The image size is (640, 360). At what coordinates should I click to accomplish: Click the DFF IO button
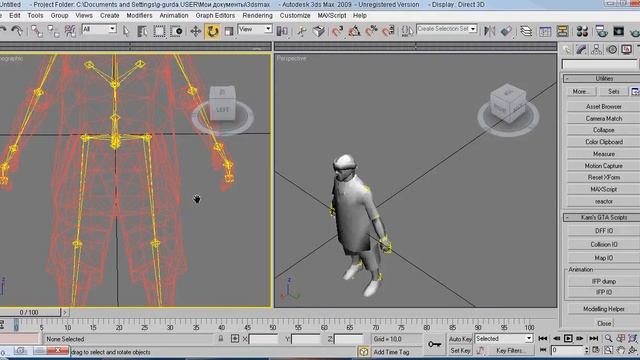604,231
